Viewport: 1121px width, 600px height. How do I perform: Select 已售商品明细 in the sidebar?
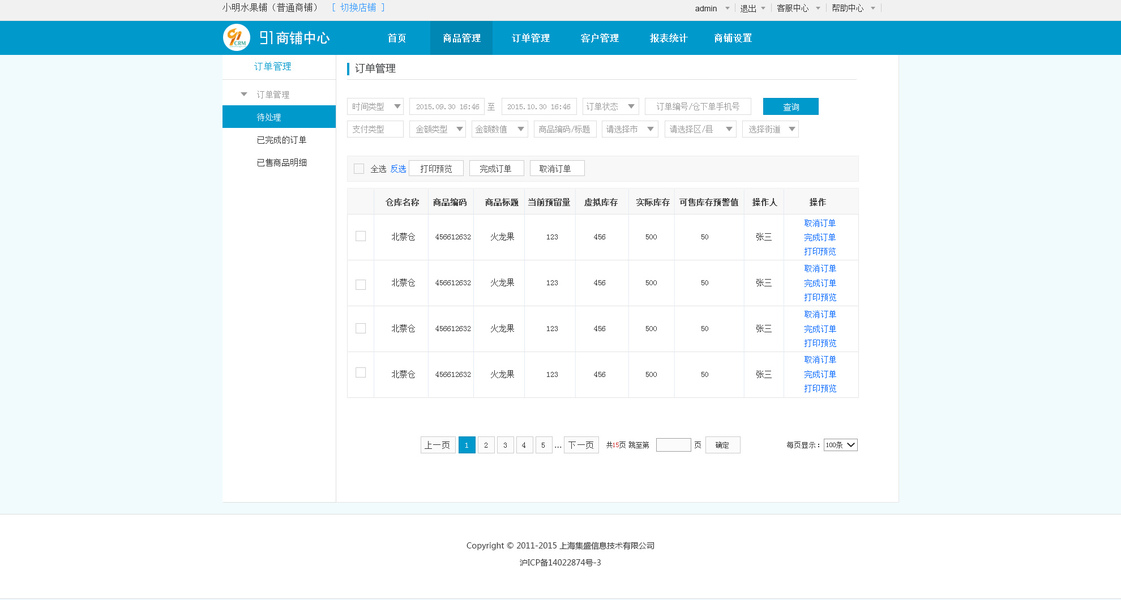282,163
